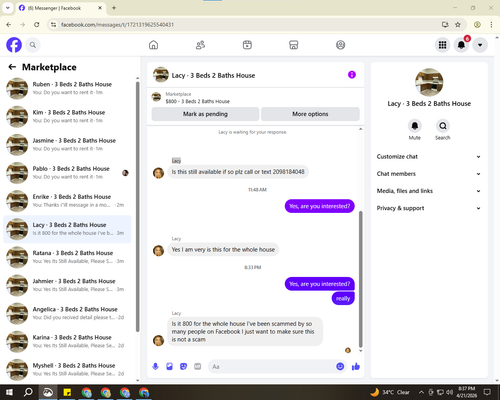Open Angelica's 3 Beds 2 Baths conversation
The height and width of the screenshot is (400, 500).
click(67, 313)
